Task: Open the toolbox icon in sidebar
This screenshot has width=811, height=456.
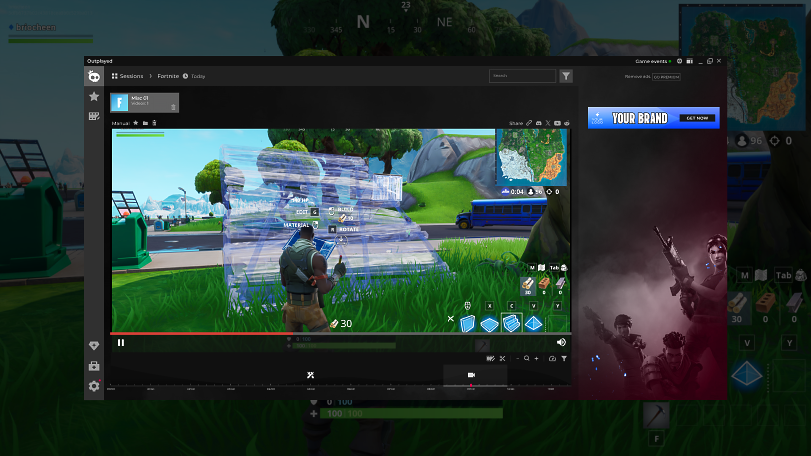Action: (x=94, y=366)
